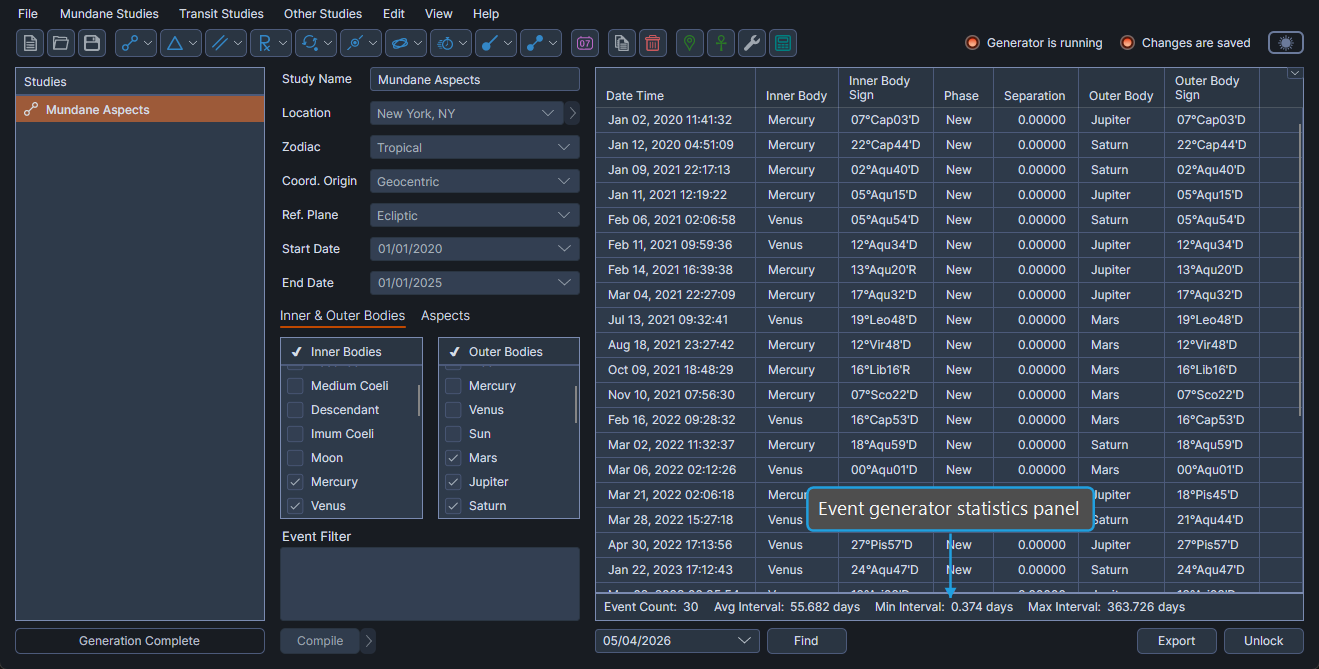This screenshot has width=1319, height=669.
Task: Check Sun in the Outer Bodies list
Action: point(453,434)
